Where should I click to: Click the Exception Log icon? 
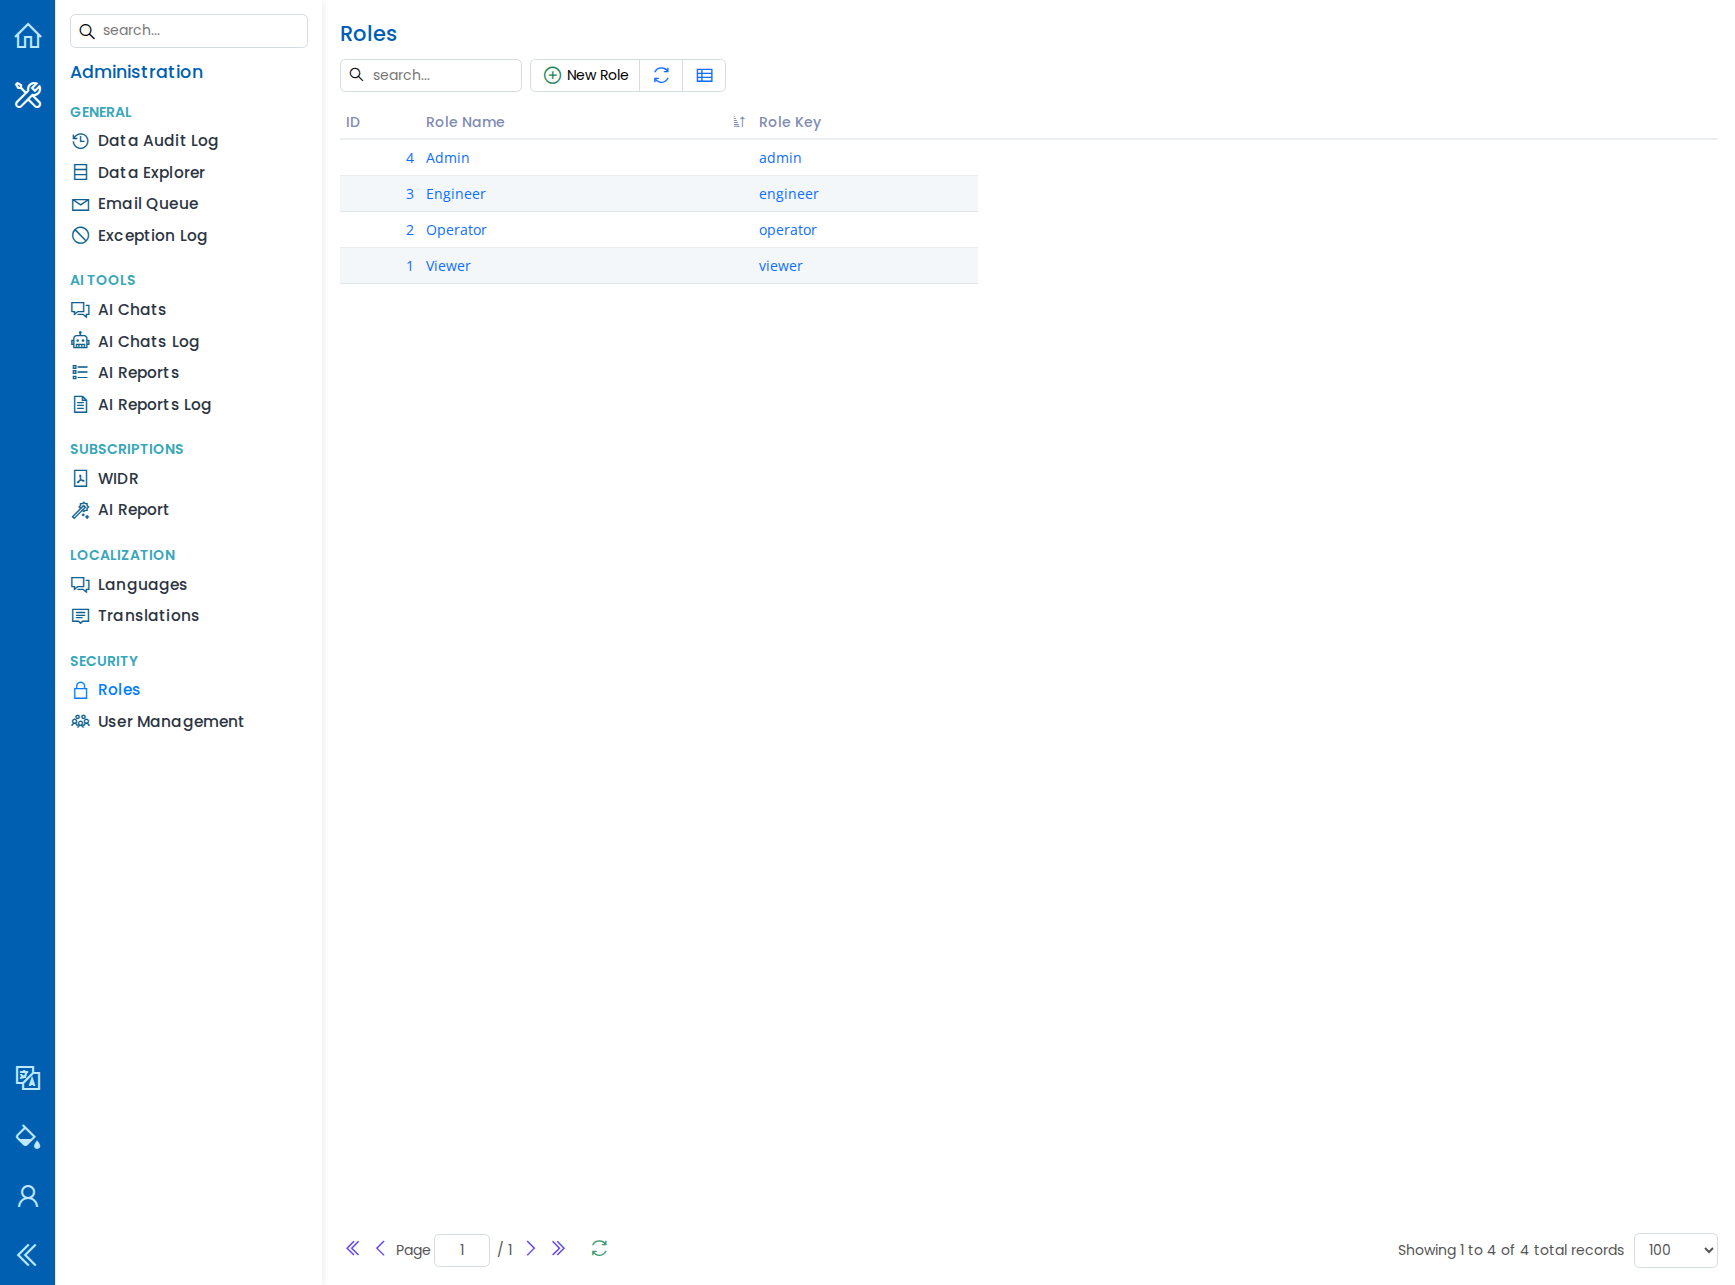tap(81, 236)
